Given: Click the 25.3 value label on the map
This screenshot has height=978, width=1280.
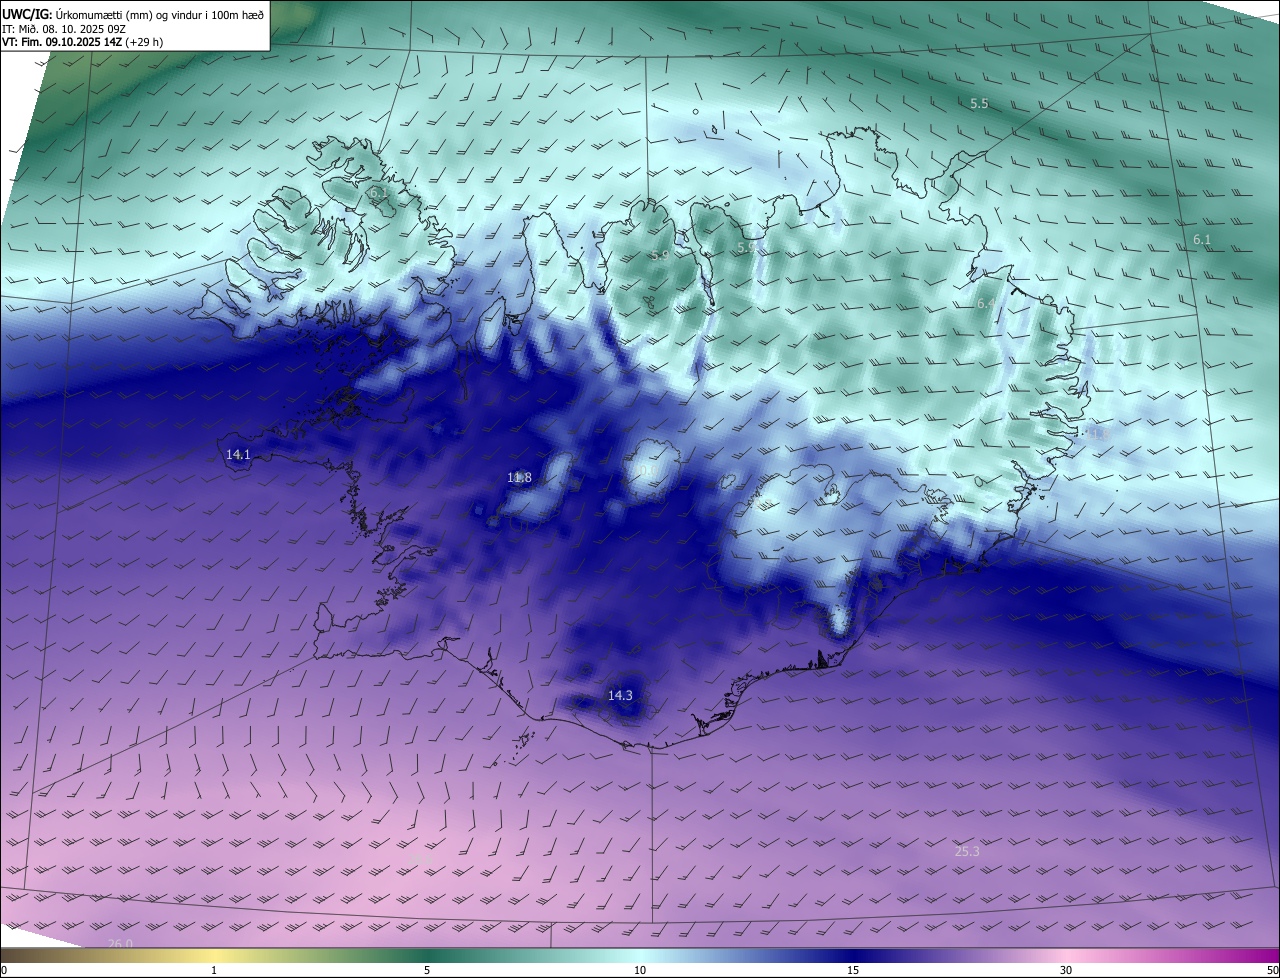Looking at the screenshot, I should click(x=967, y=852).
